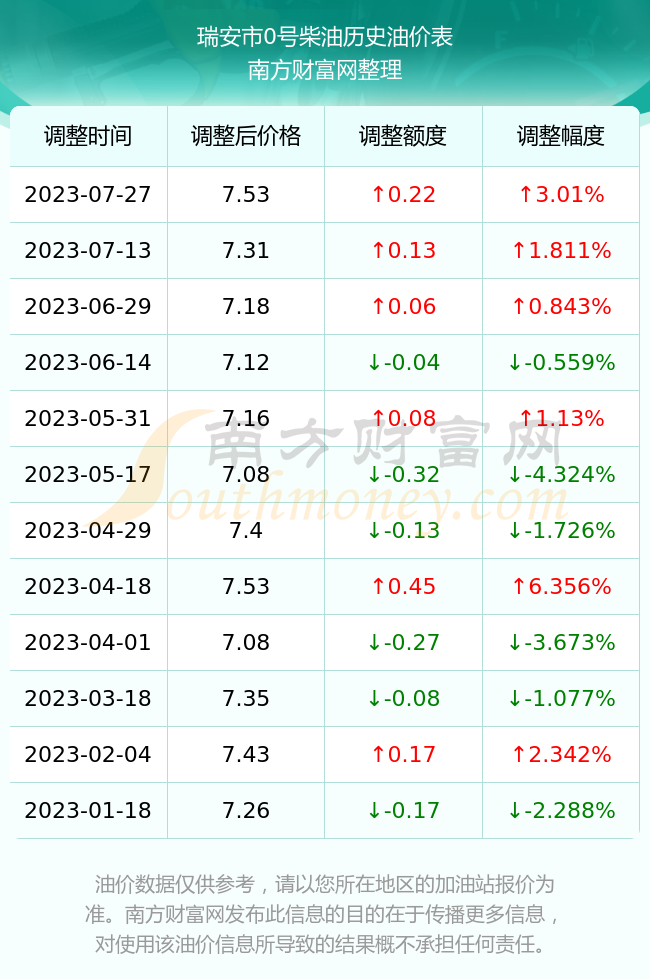This screenshot has width=650, height=980.
Task: Click the 调整时间 column header
Action: 88,136
